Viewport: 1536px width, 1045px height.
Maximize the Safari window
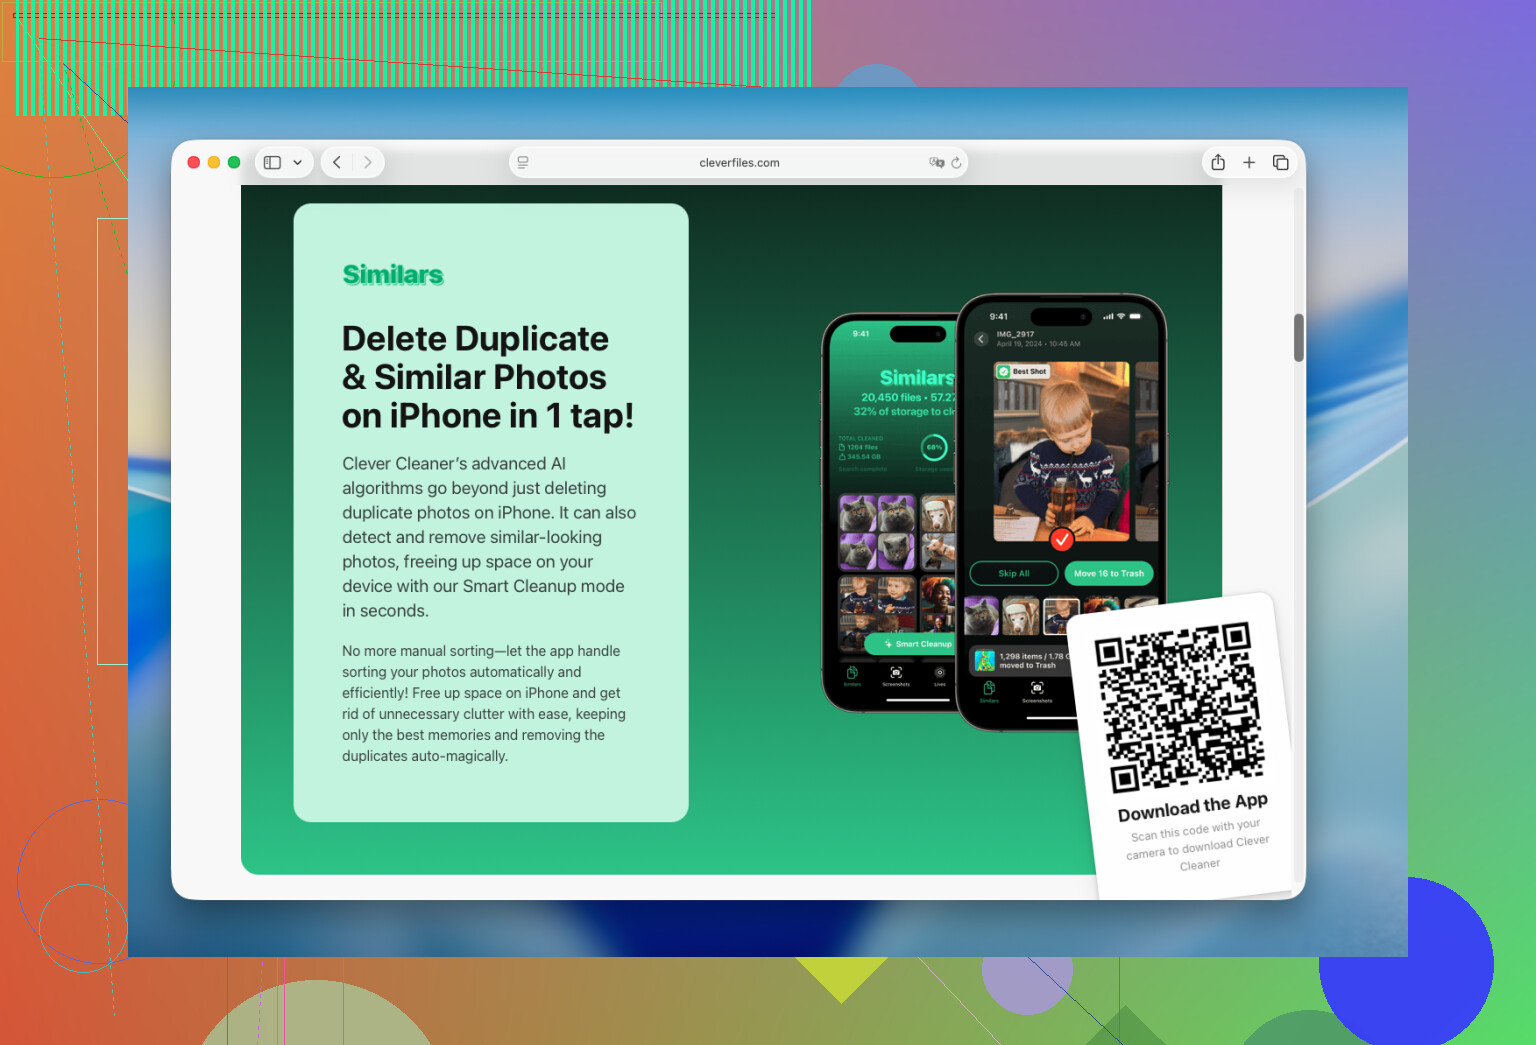[234, 162]
